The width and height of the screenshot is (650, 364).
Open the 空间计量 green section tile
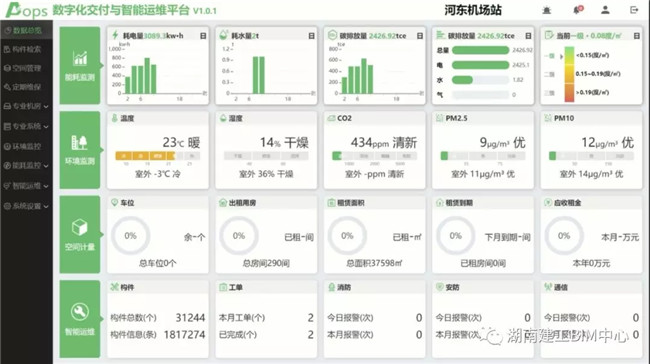pos(80,235)
